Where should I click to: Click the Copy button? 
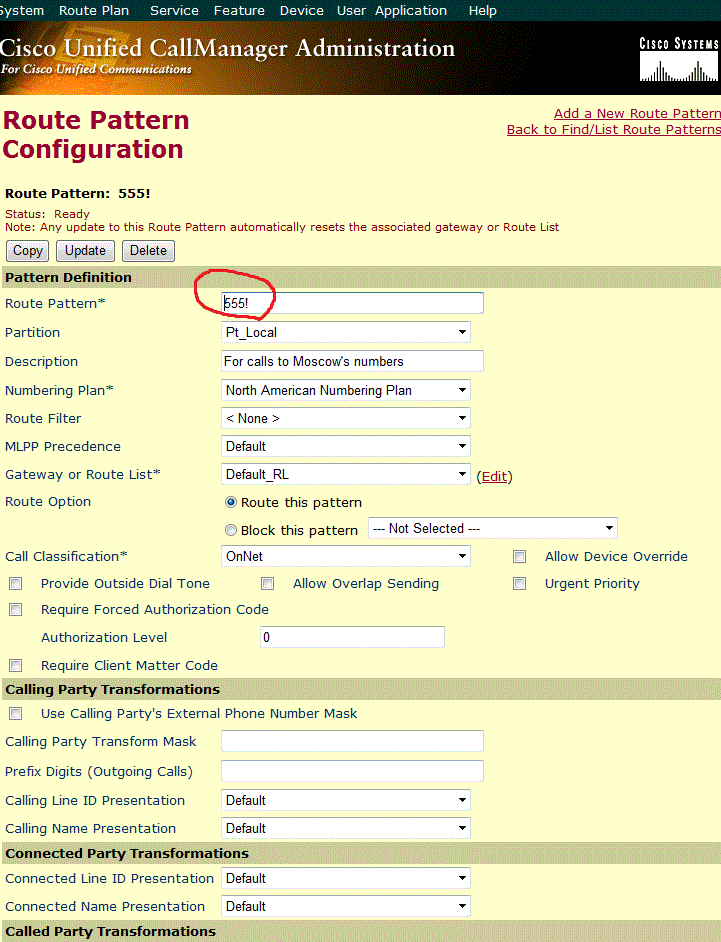pyautogui.click(x=28, y=251)
